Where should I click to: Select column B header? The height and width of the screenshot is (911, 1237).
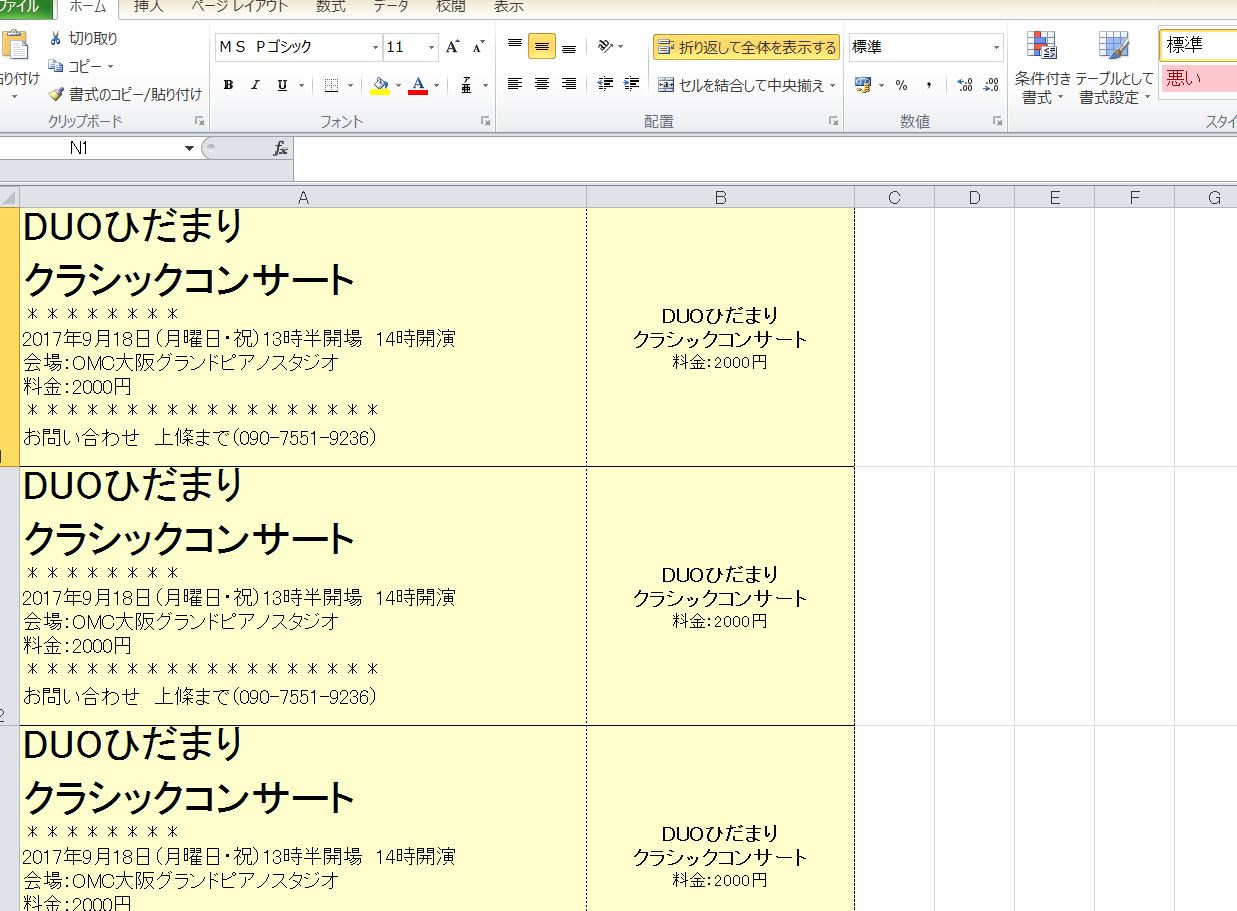(x=720, y=197)
